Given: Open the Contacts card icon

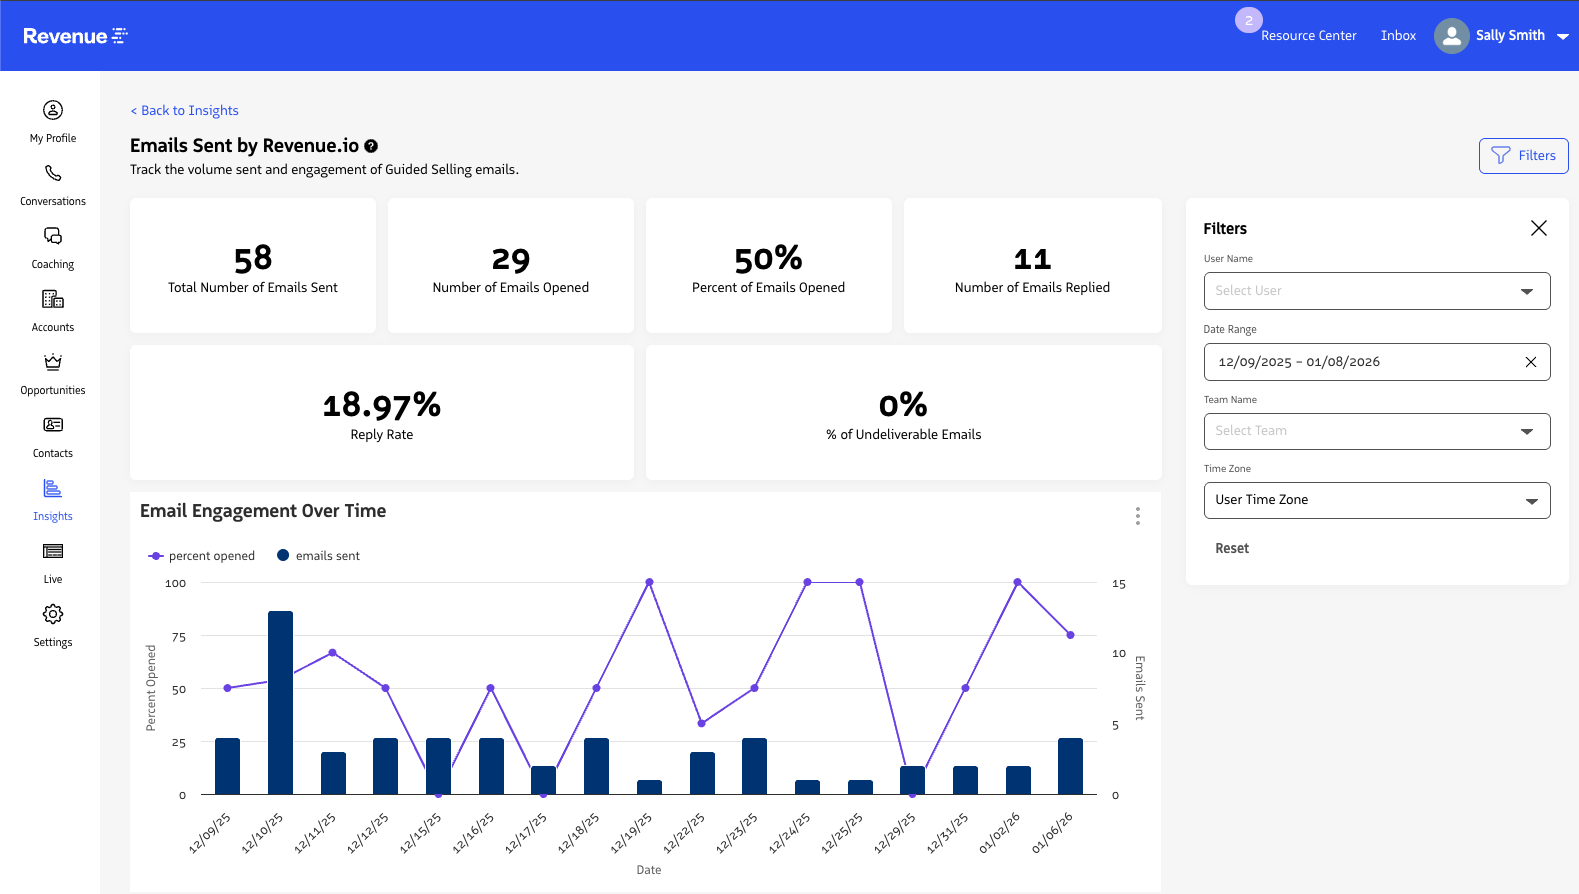Looking at the screenshot, I should tap(53, 426).
